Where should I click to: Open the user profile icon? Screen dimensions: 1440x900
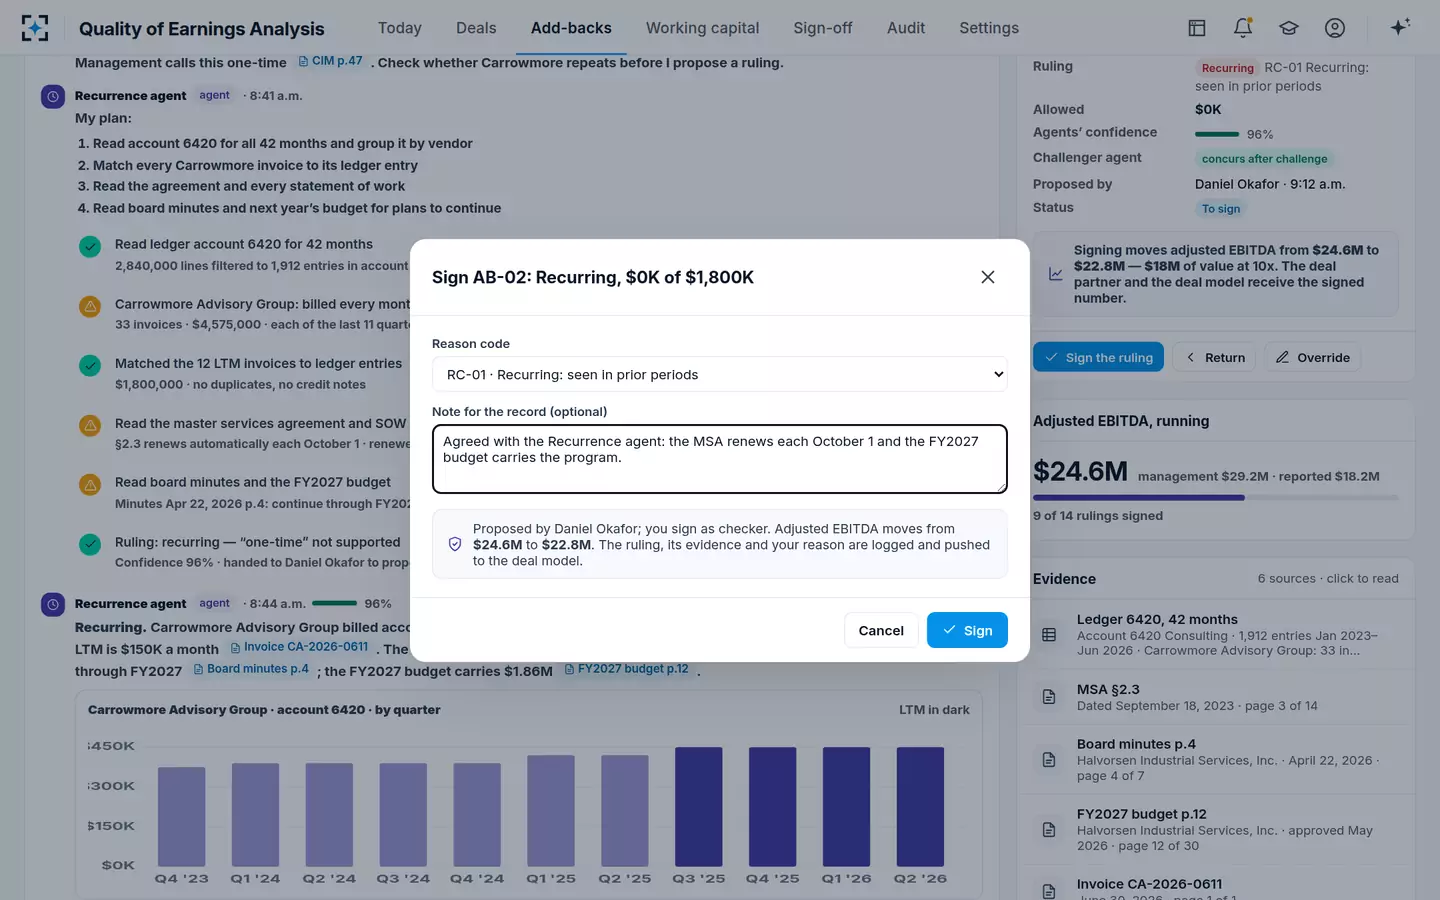pos(1335,28)
